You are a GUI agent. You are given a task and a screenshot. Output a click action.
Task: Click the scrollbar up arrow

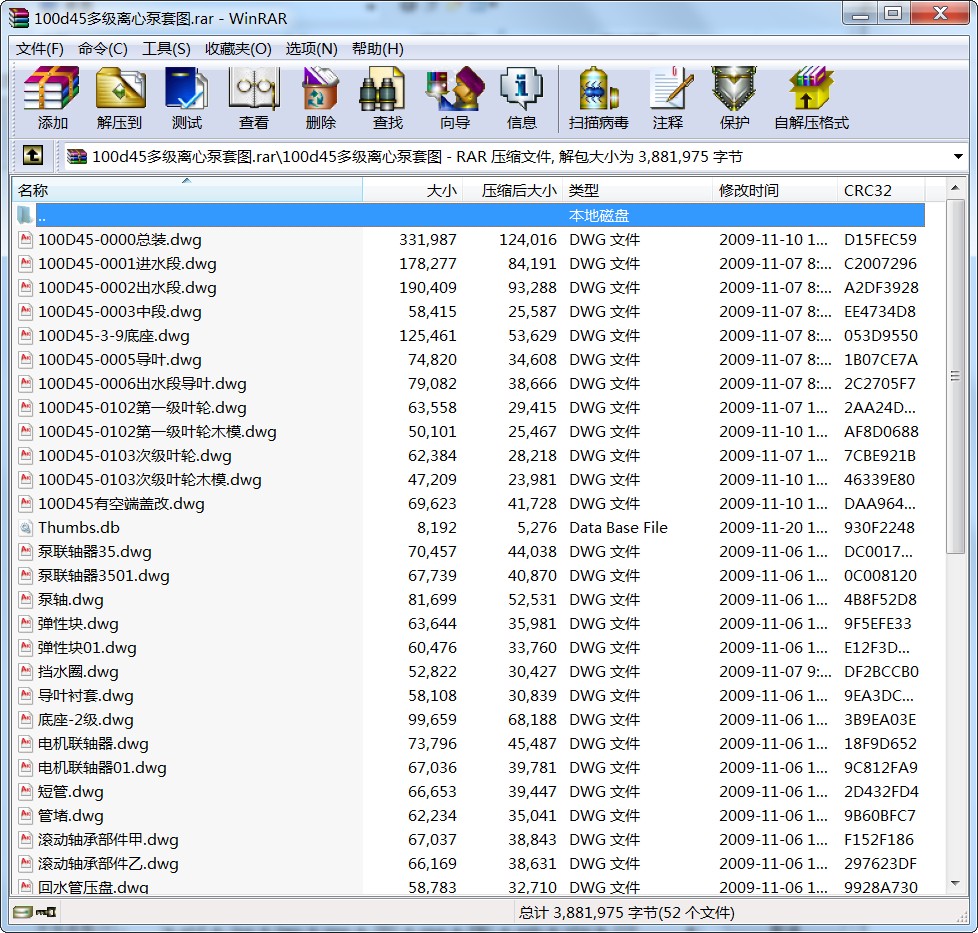click(x=955, y=188)
